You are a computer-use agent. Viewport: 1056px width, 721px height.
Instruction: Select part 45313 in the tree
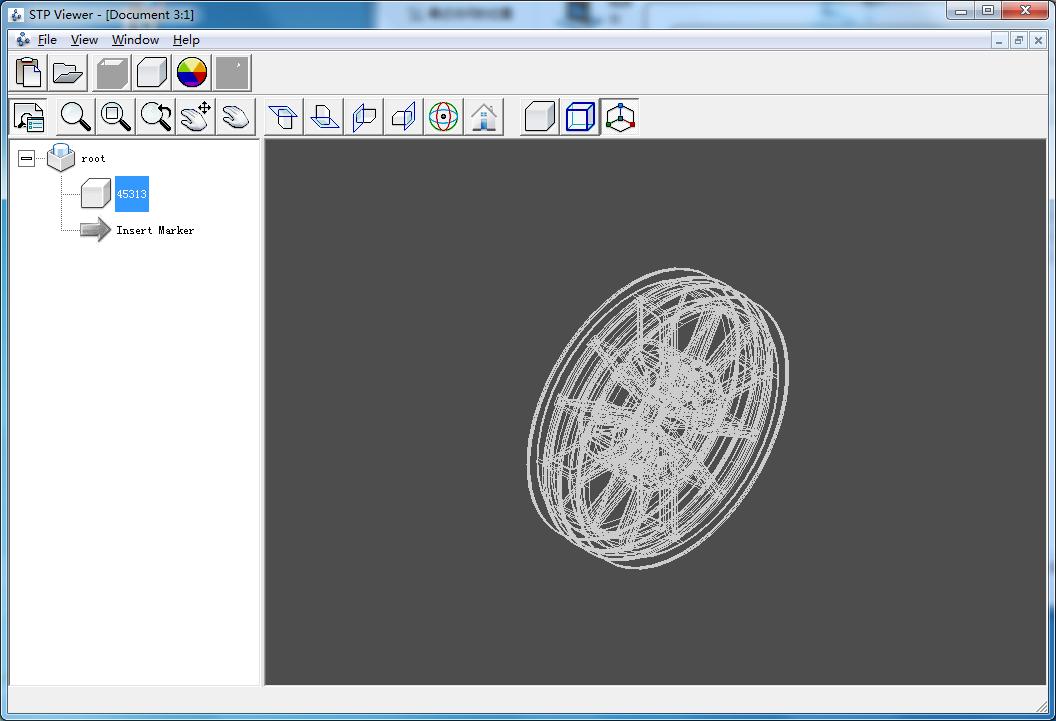(x=131, y=194)
